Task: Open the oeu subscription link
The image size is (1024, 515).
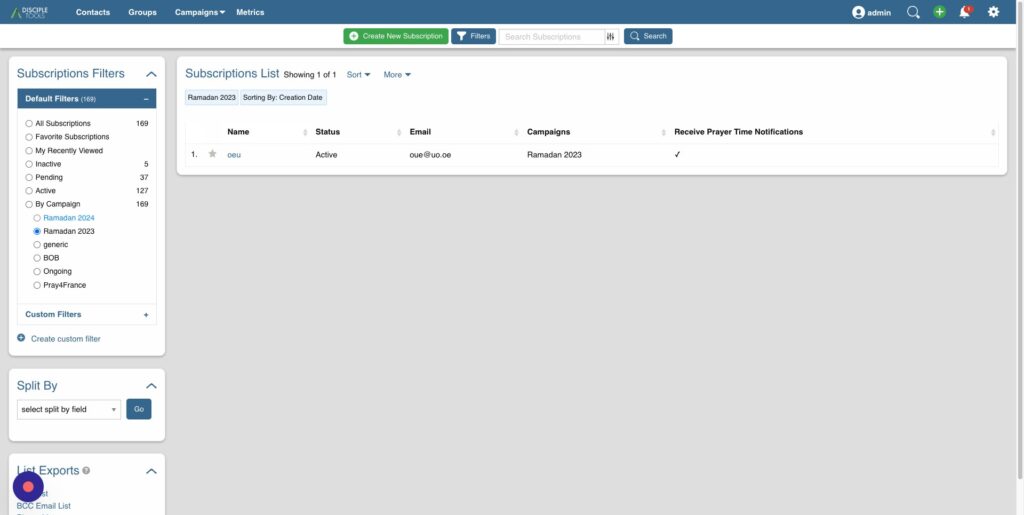Action: click(x=234, y=155)
